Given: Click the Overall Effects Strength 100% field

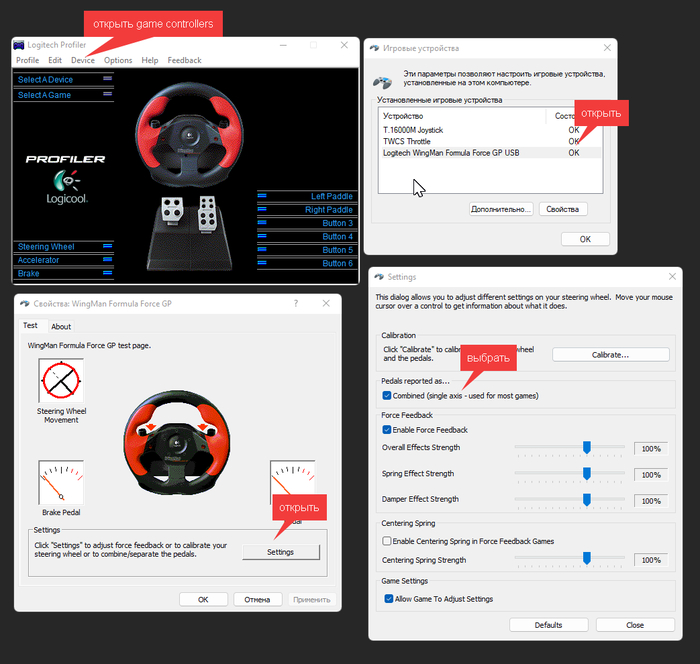Looking at the screenshot, I should coord(650,449).
